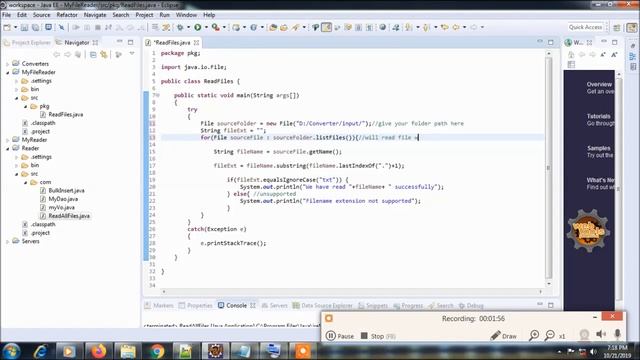The image size is (640, 360).
Task: Toggle Link with Editor in Navigator
Action: pos(104,54)
